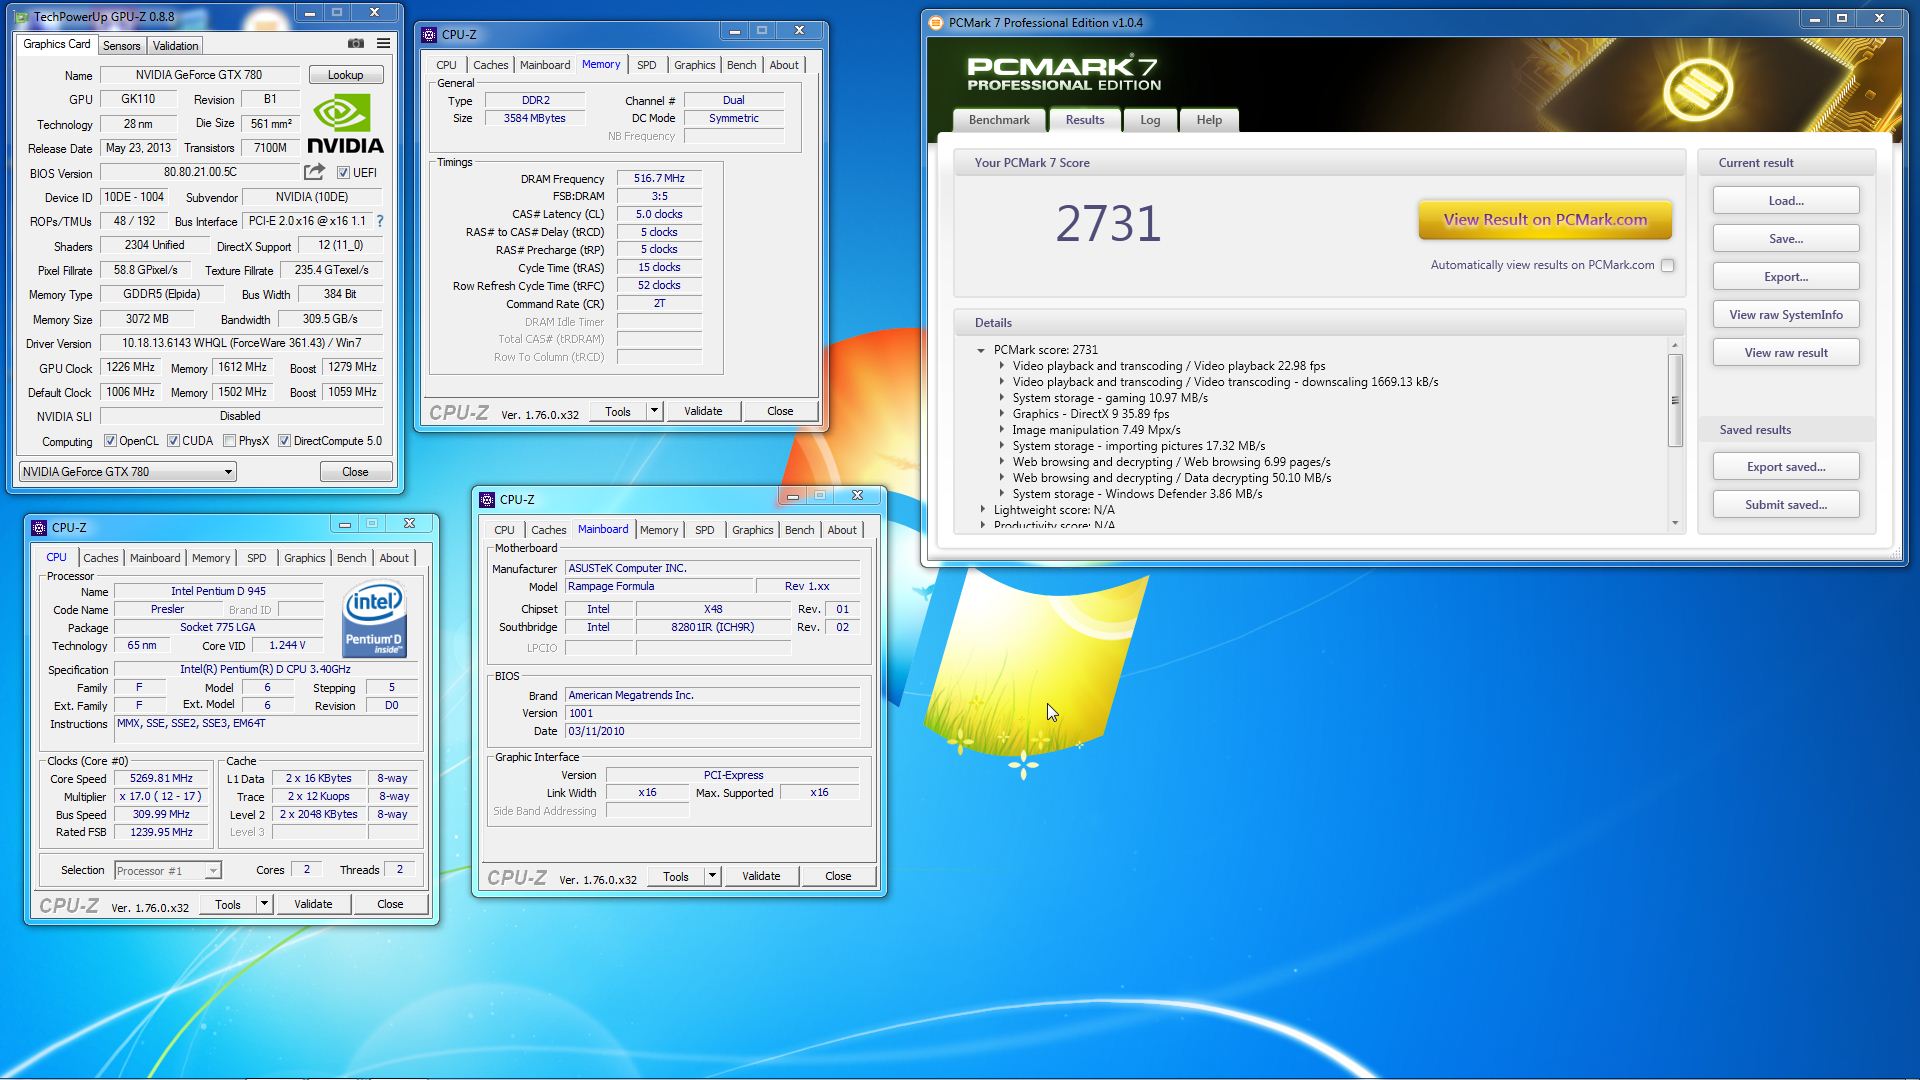Click View raw SystemInfo button
This screenshot has width=1920, height=1080.
1786,315
